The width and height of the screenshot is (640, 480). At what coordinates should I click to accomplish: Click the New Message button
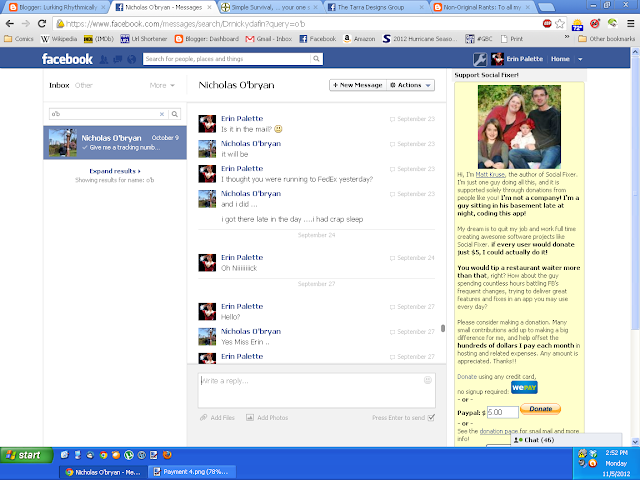358,85
